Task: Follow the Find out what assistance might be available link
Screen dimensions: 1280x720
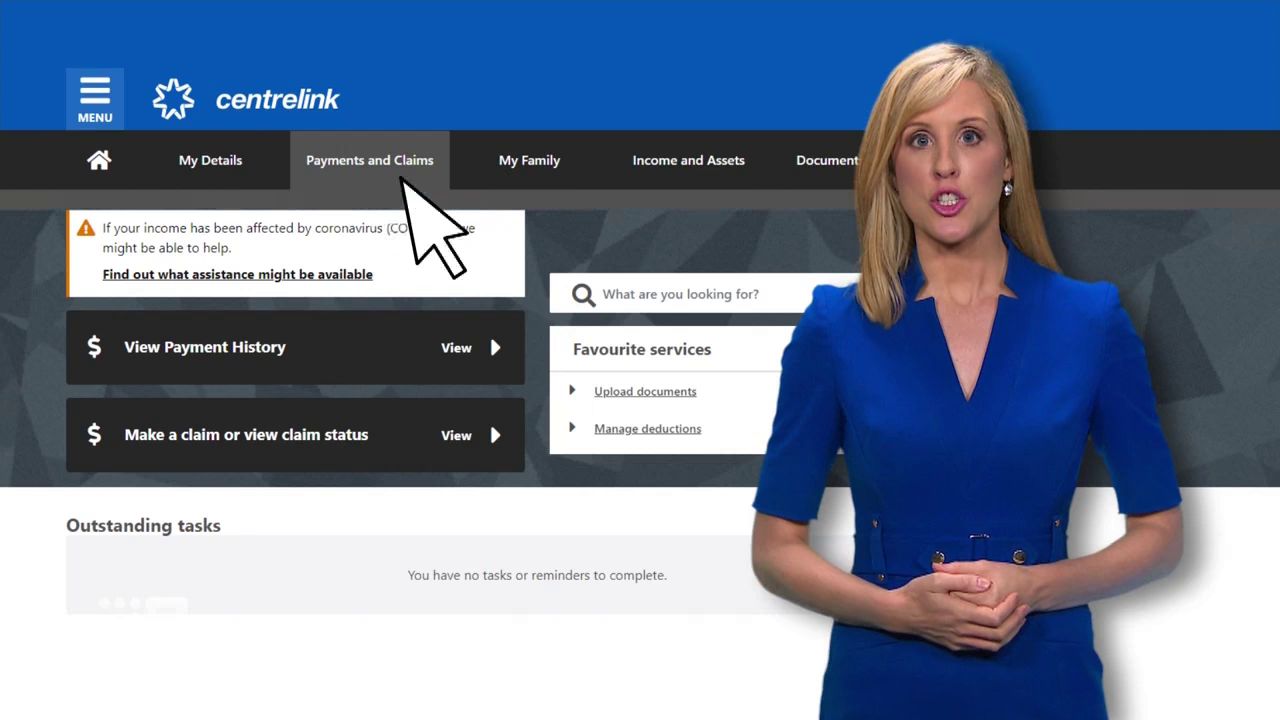Action: click(237, 274)
